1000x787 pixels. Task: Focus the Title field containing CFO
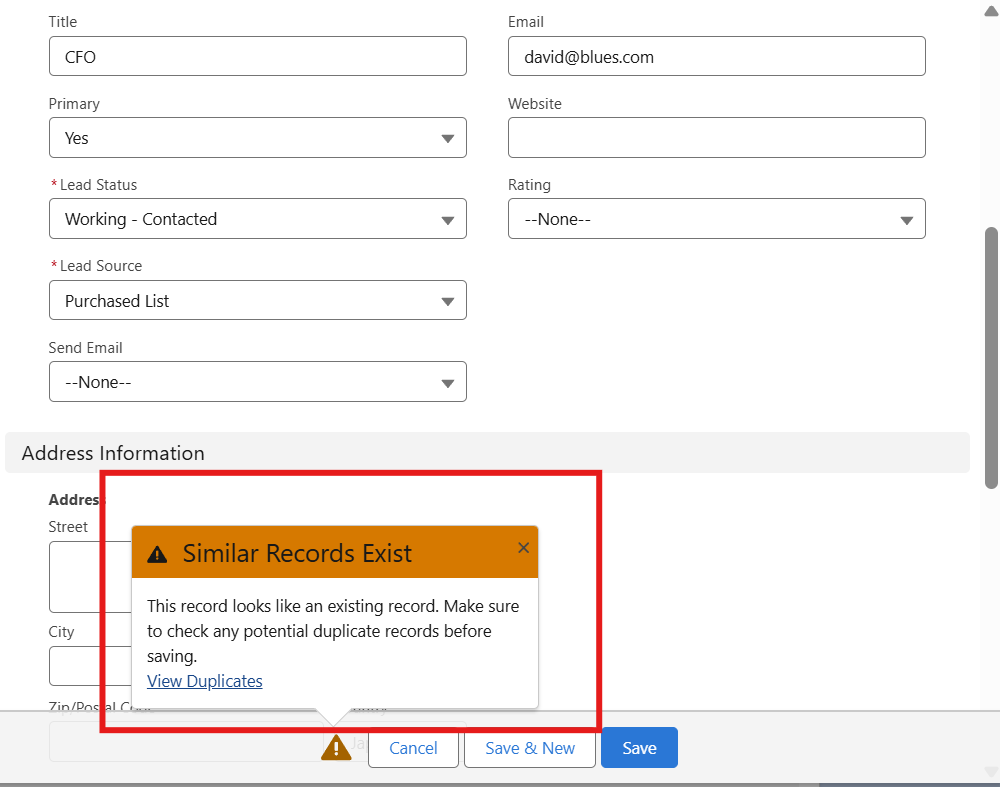coord(257,57)
